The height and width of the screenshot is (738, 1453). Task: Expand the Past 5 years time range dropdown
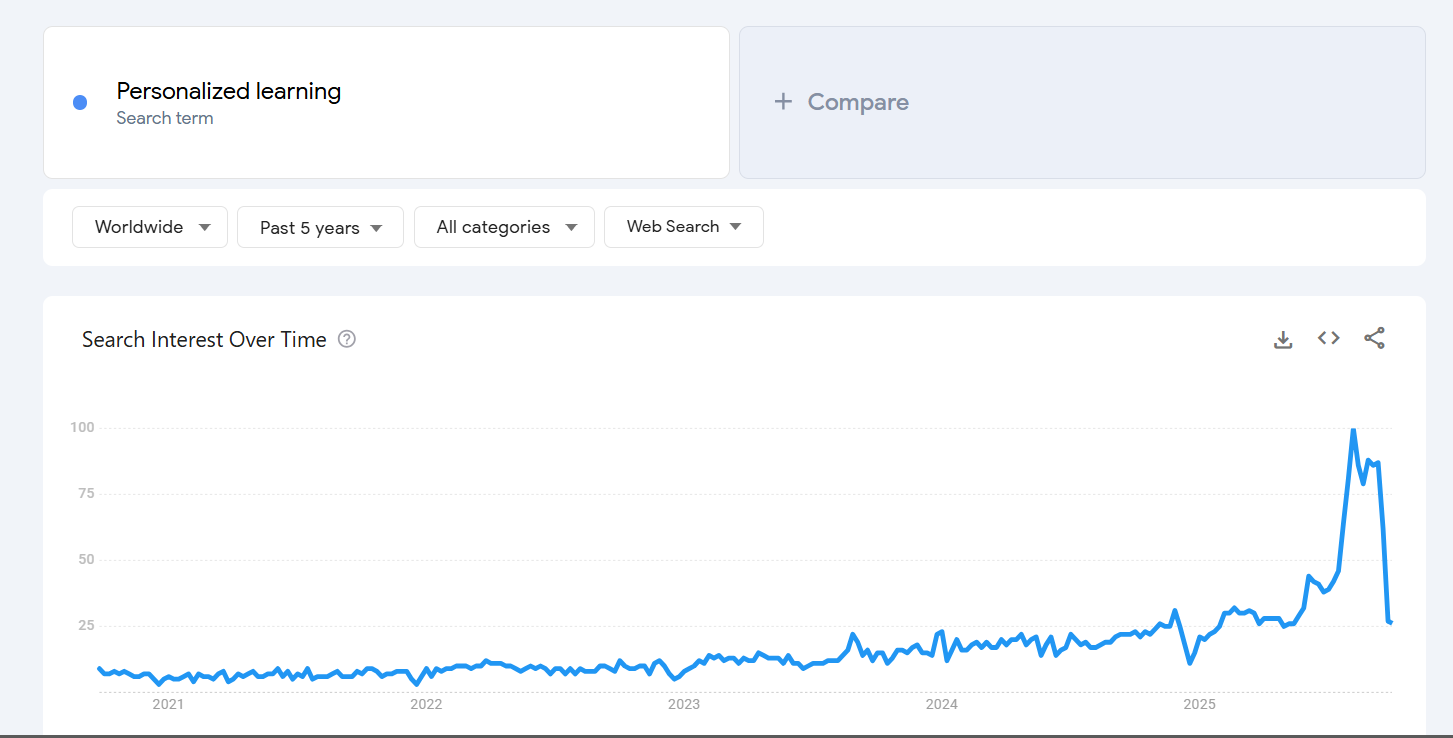point(320,227)
